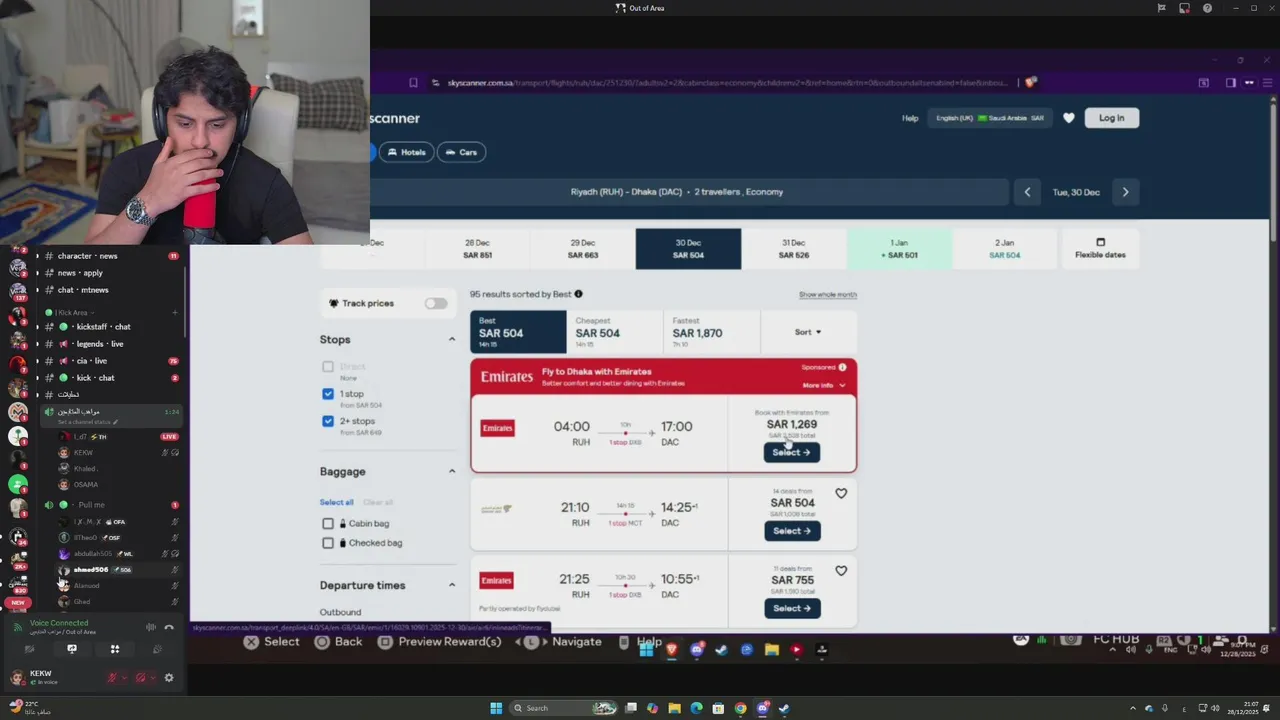Uncheck the 2+ stops filter

pos(328,421)
